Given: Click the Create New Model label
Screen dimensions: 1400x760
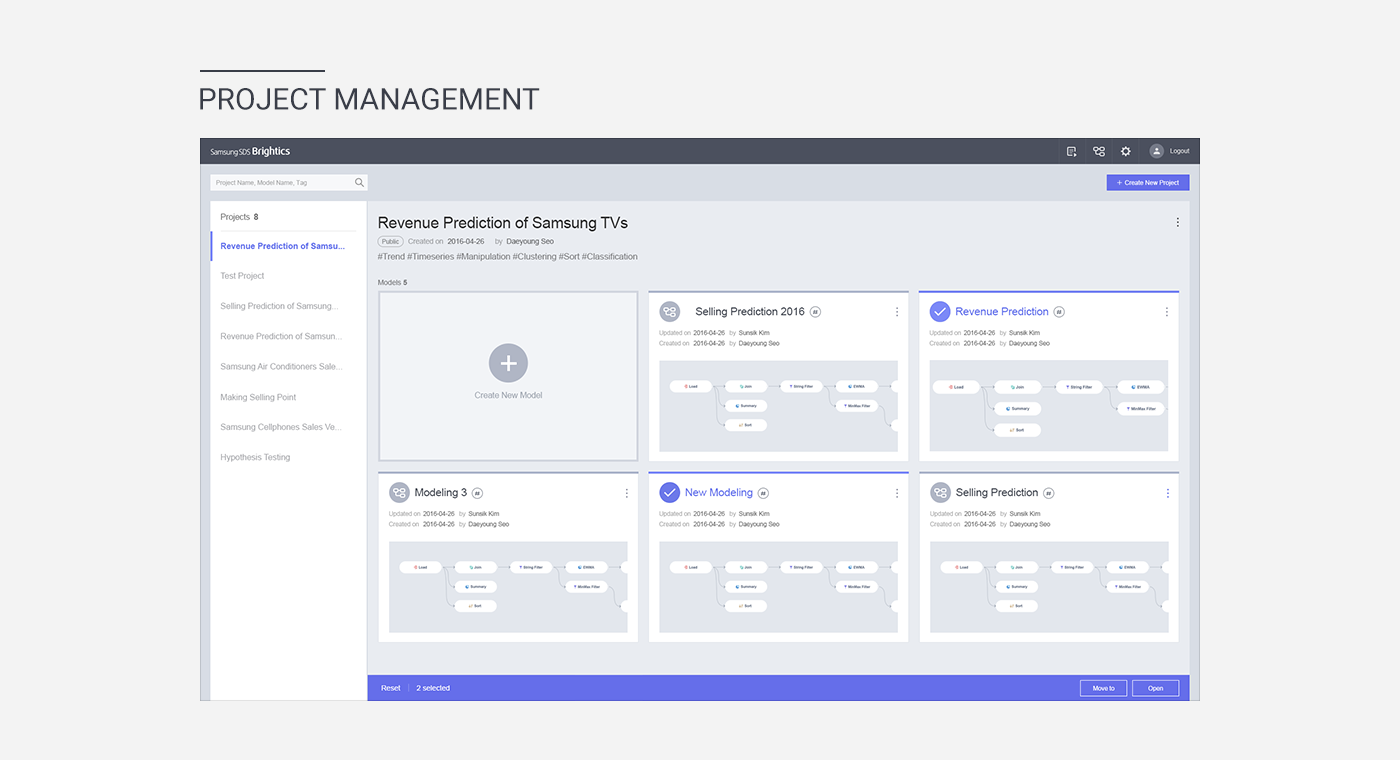Looking at the screenshot, I should [x=508, y=396].
